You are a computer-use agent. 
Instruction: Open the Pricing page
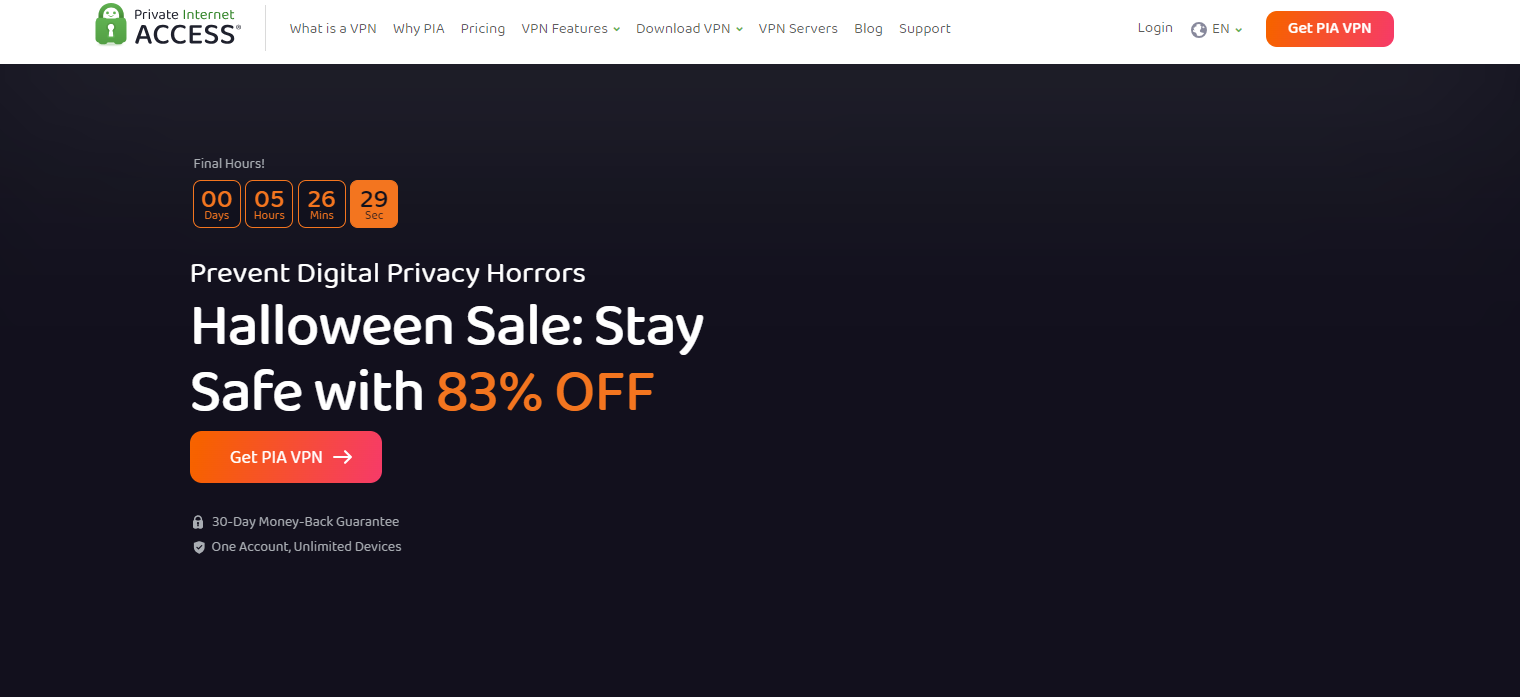(483, 29)
